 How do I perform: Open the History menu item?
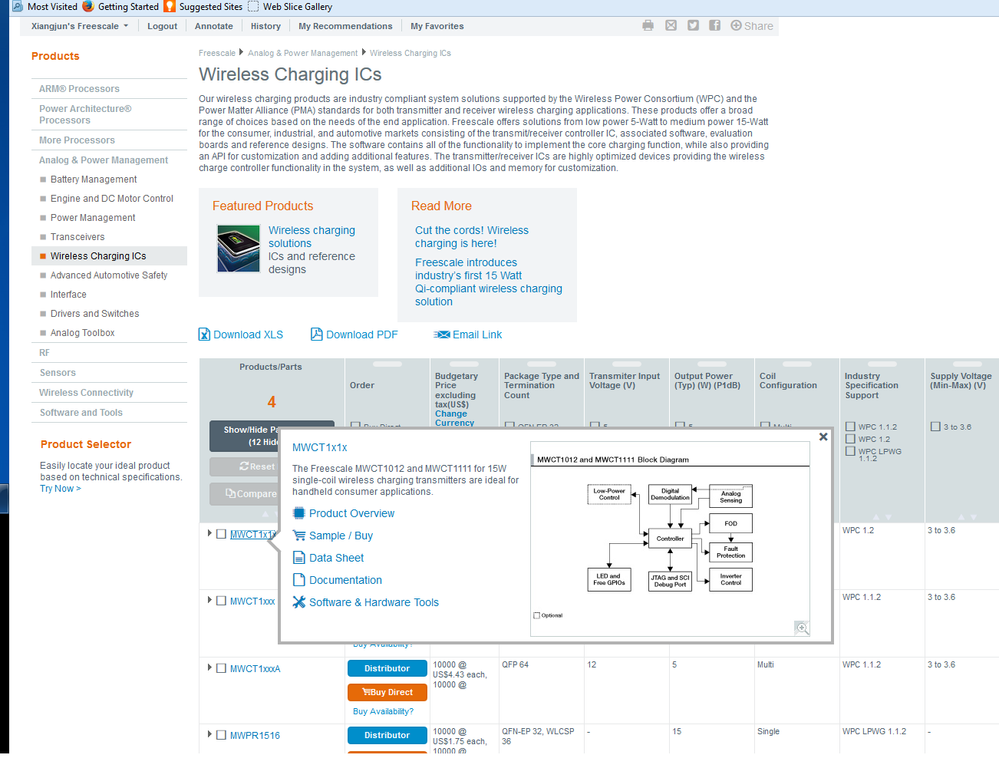pyautogui.click(x=266, y=26)
